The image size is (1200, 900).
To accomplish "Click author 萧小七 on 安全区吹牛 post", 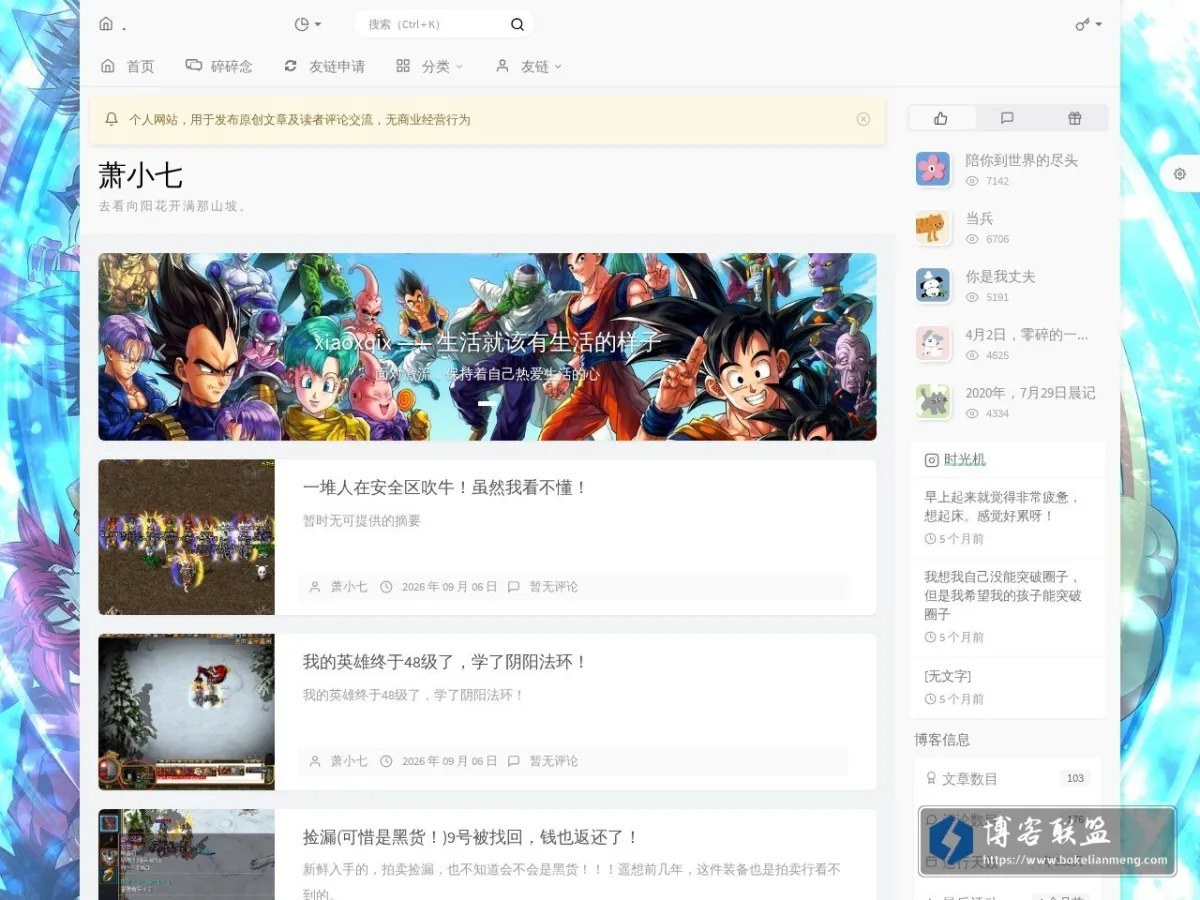I will (349, 587).
